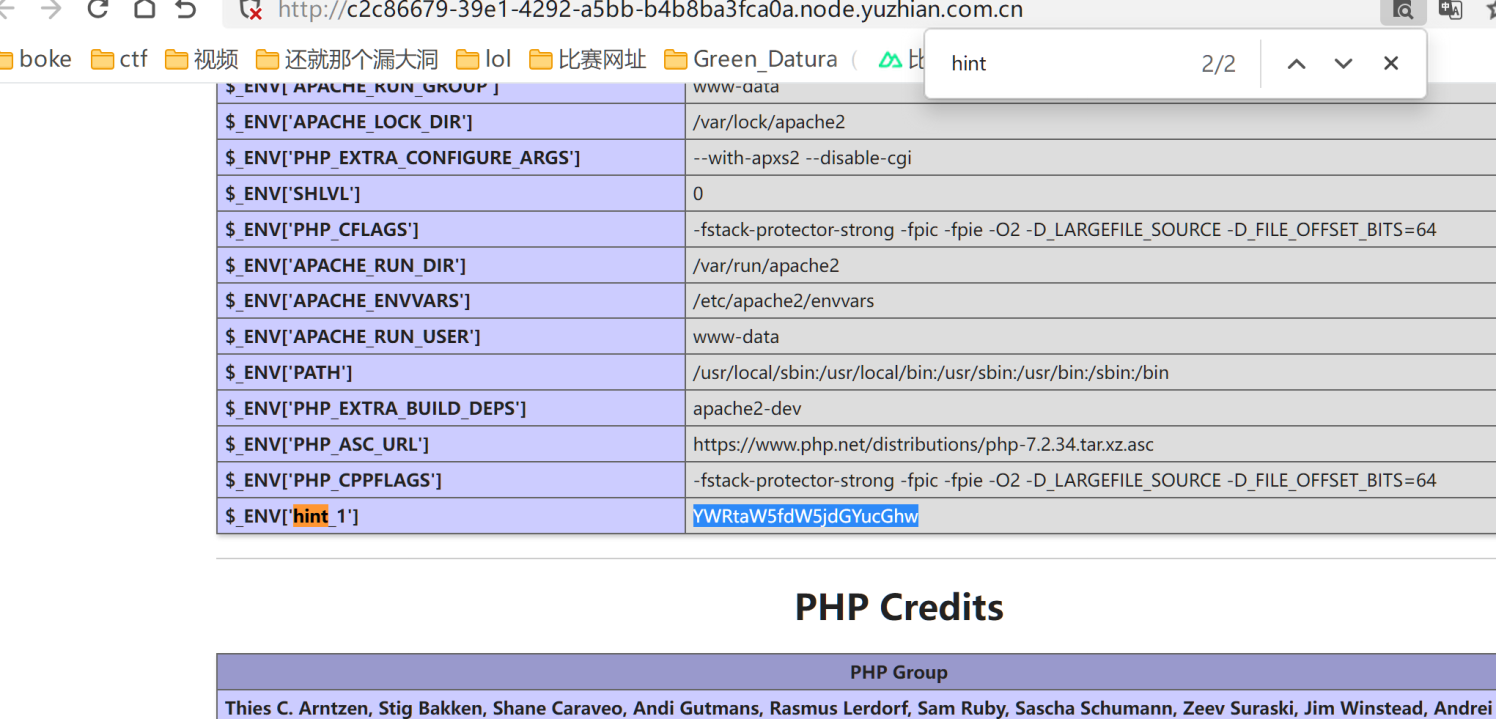
Task: Close the find-in-page search bar
Action: click(x=1390, y=64)
